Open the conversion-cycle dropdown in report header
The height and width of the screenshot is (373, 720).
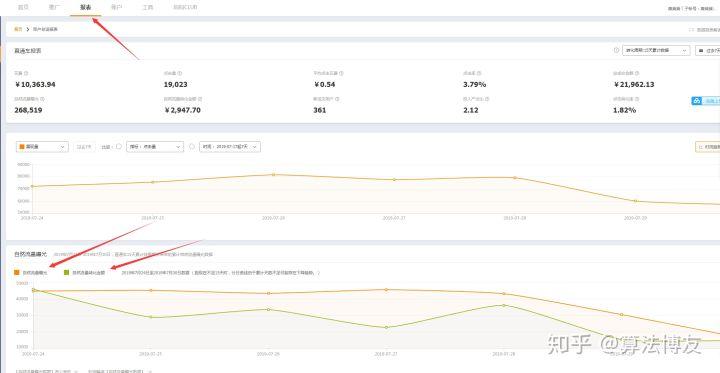pyautogui.click(x=656, y=50)
